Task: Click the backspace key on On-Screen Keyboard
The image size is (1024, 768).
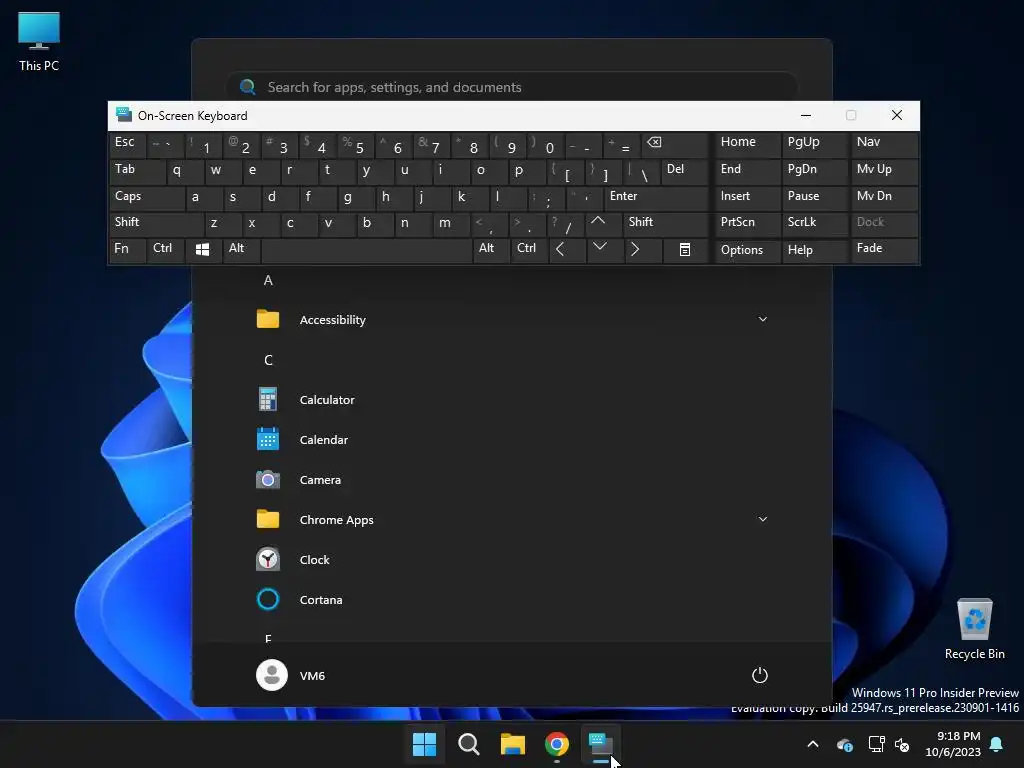Action: coord(675,145)
